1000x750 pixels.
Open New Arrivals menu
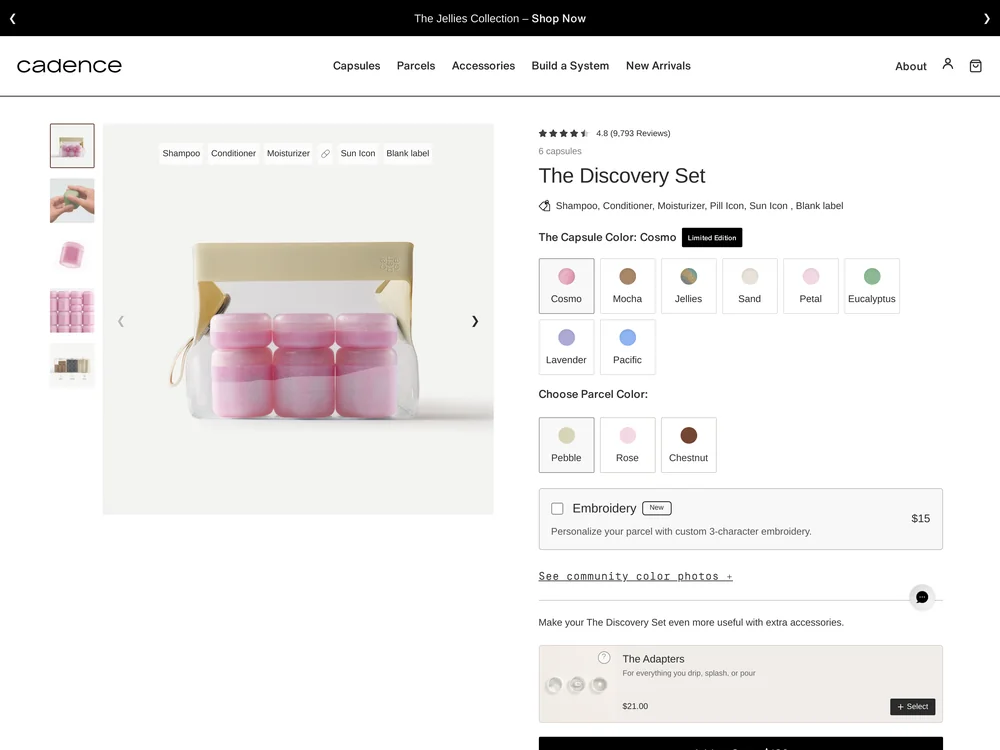[x=658, y=66]
